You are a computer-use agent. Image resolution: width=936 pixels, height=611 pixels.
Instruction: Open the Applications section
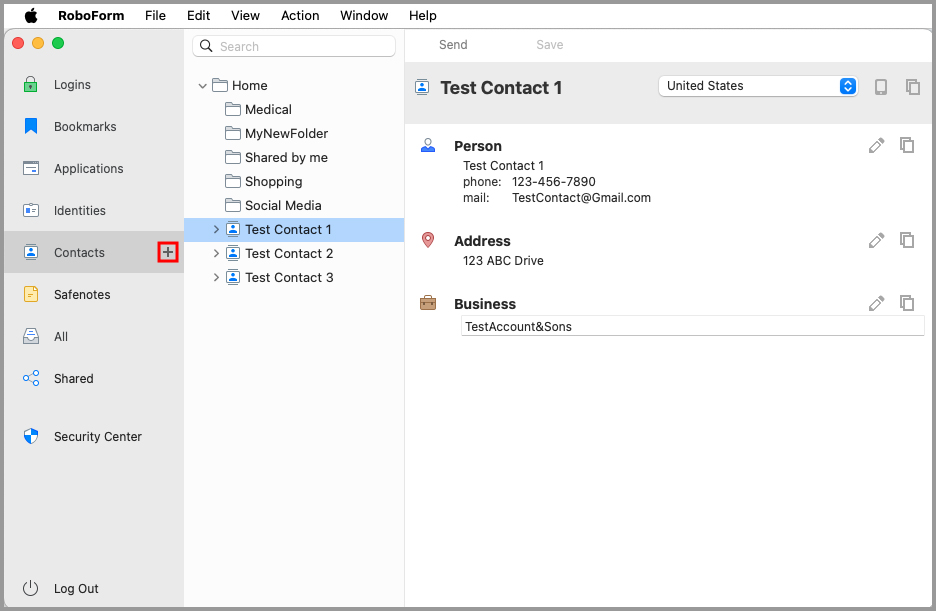[94, 169]
